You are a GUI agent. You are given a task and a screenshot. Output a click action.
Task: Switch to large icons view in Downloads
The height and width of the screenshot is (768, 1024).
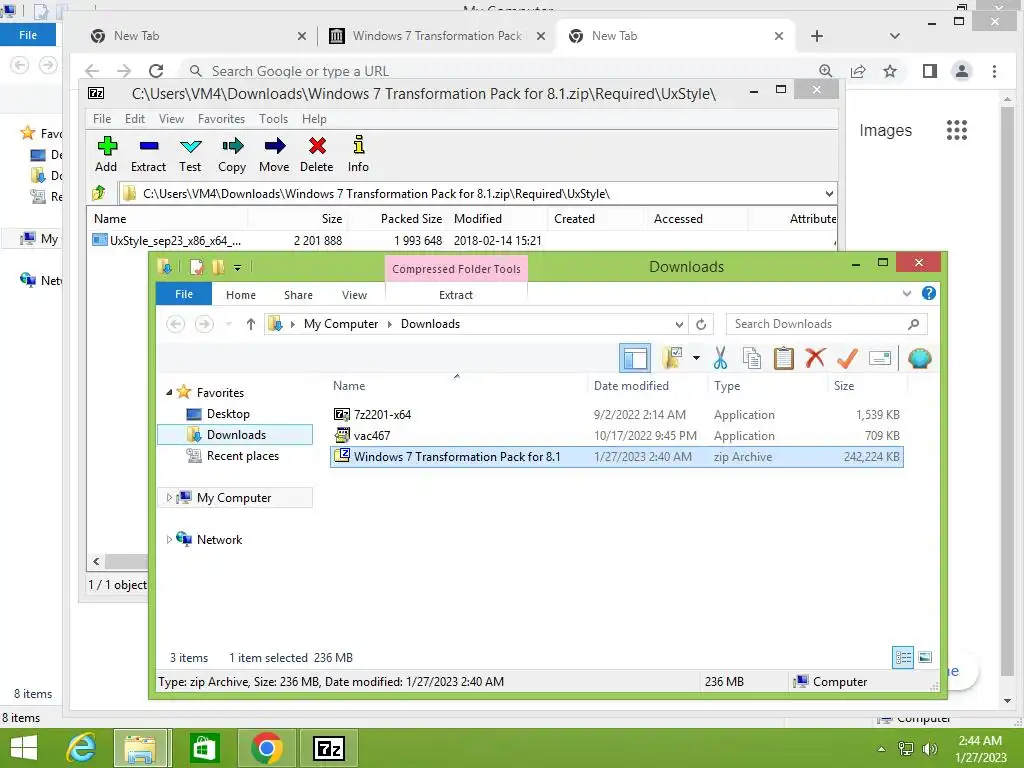pos(925,657)
